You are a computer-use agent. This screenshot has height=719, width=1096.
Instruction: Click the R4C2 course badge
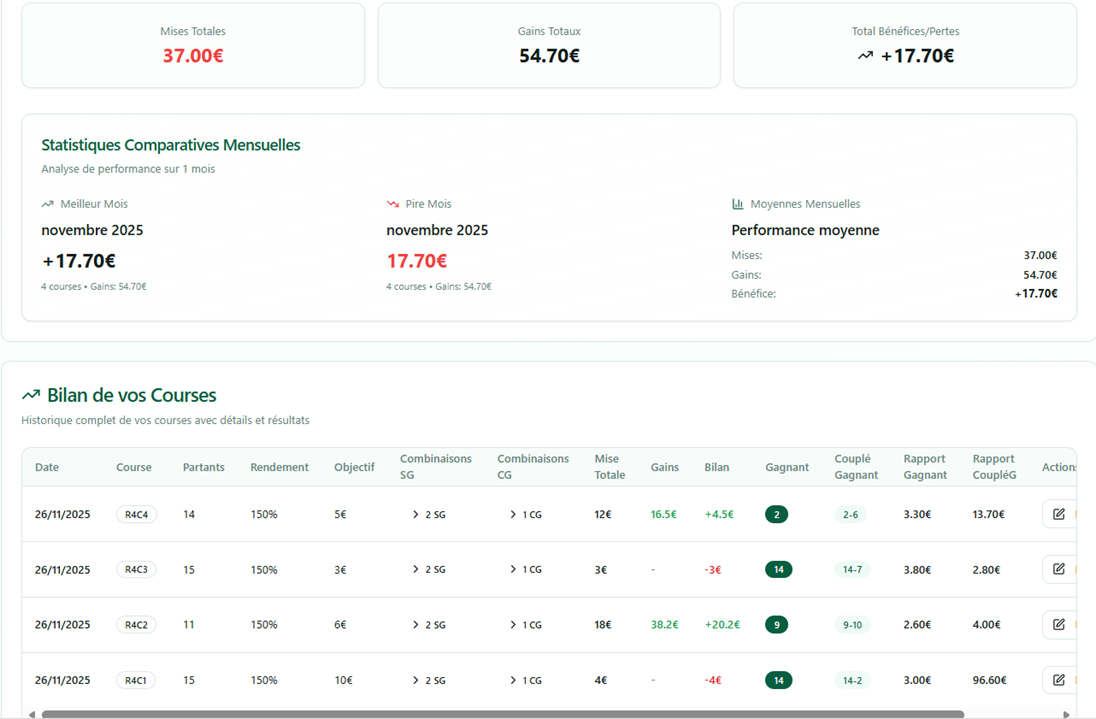tap(136, 625)
